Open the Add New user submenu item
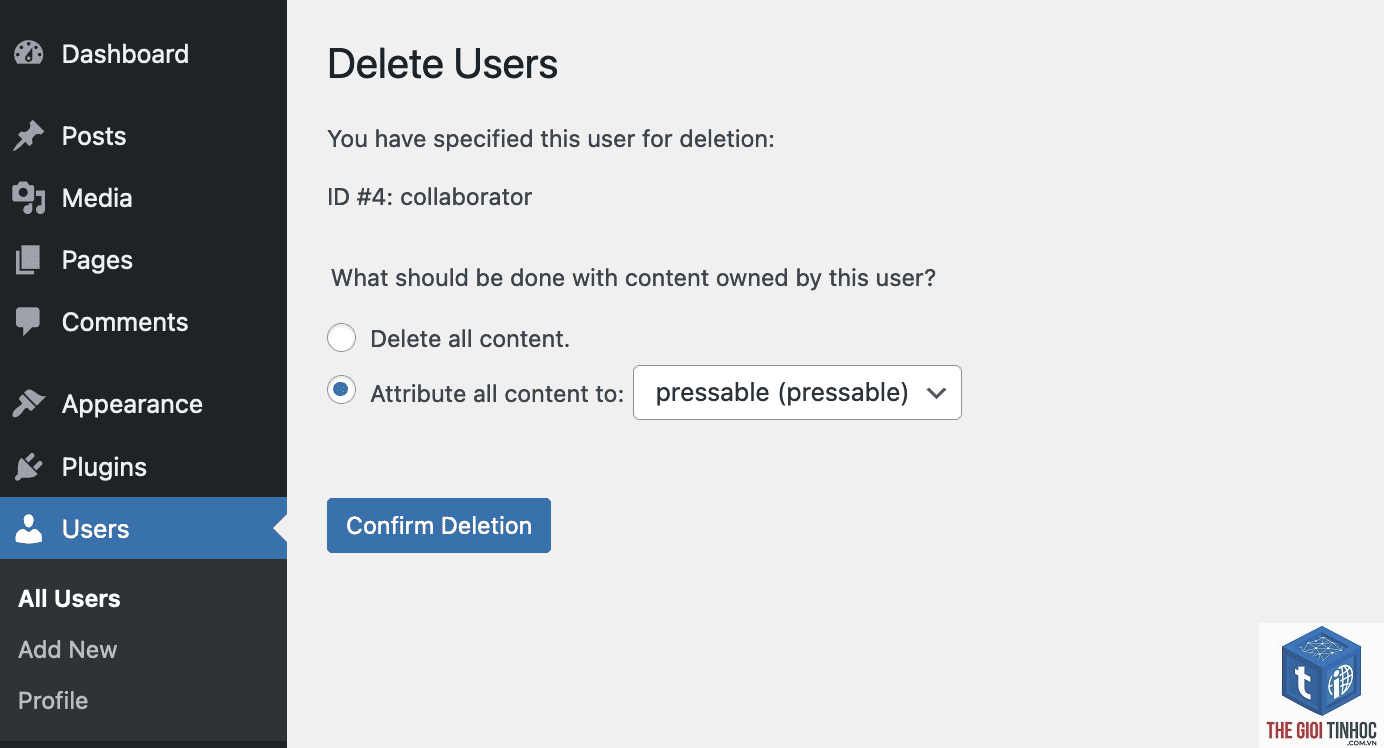Screen dimensions: 1384x748 coord(68,650)
